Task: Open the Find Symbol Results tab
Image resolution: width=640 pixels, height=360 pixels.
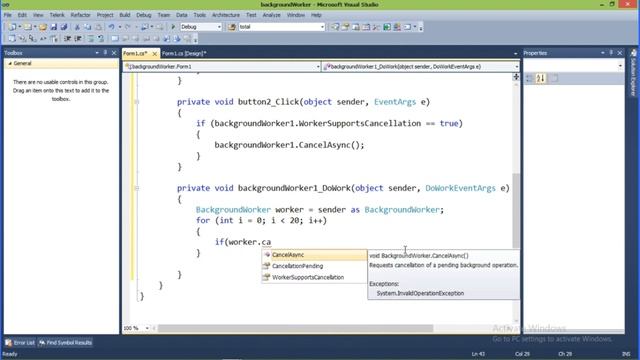Action: click(65, 343)
